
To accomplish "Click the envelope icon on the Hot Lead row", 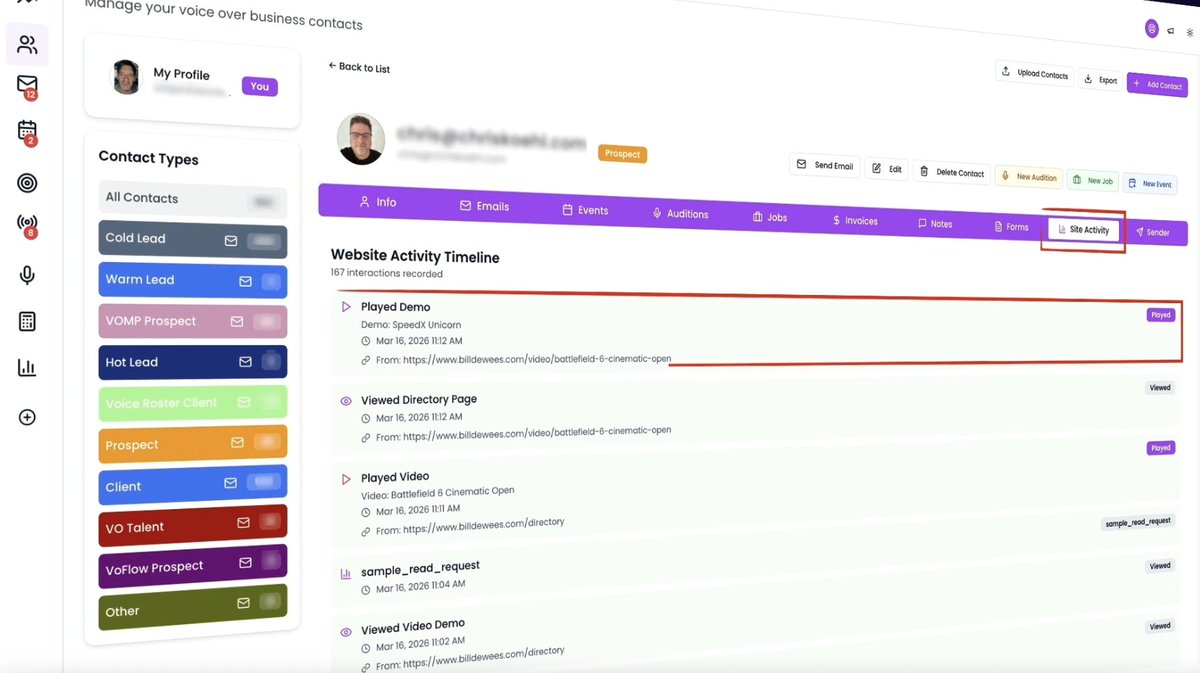I will pyautogui.click(x=245, y=362).
